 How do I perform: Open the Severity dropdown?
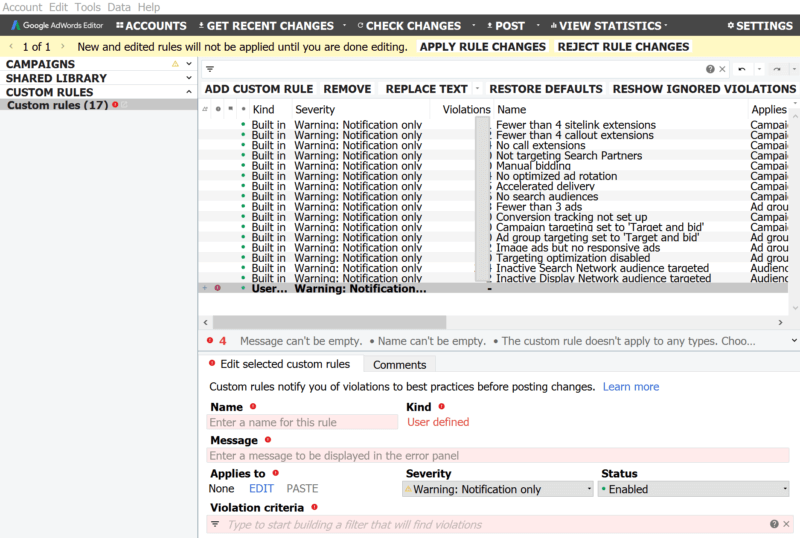point(498,489)
